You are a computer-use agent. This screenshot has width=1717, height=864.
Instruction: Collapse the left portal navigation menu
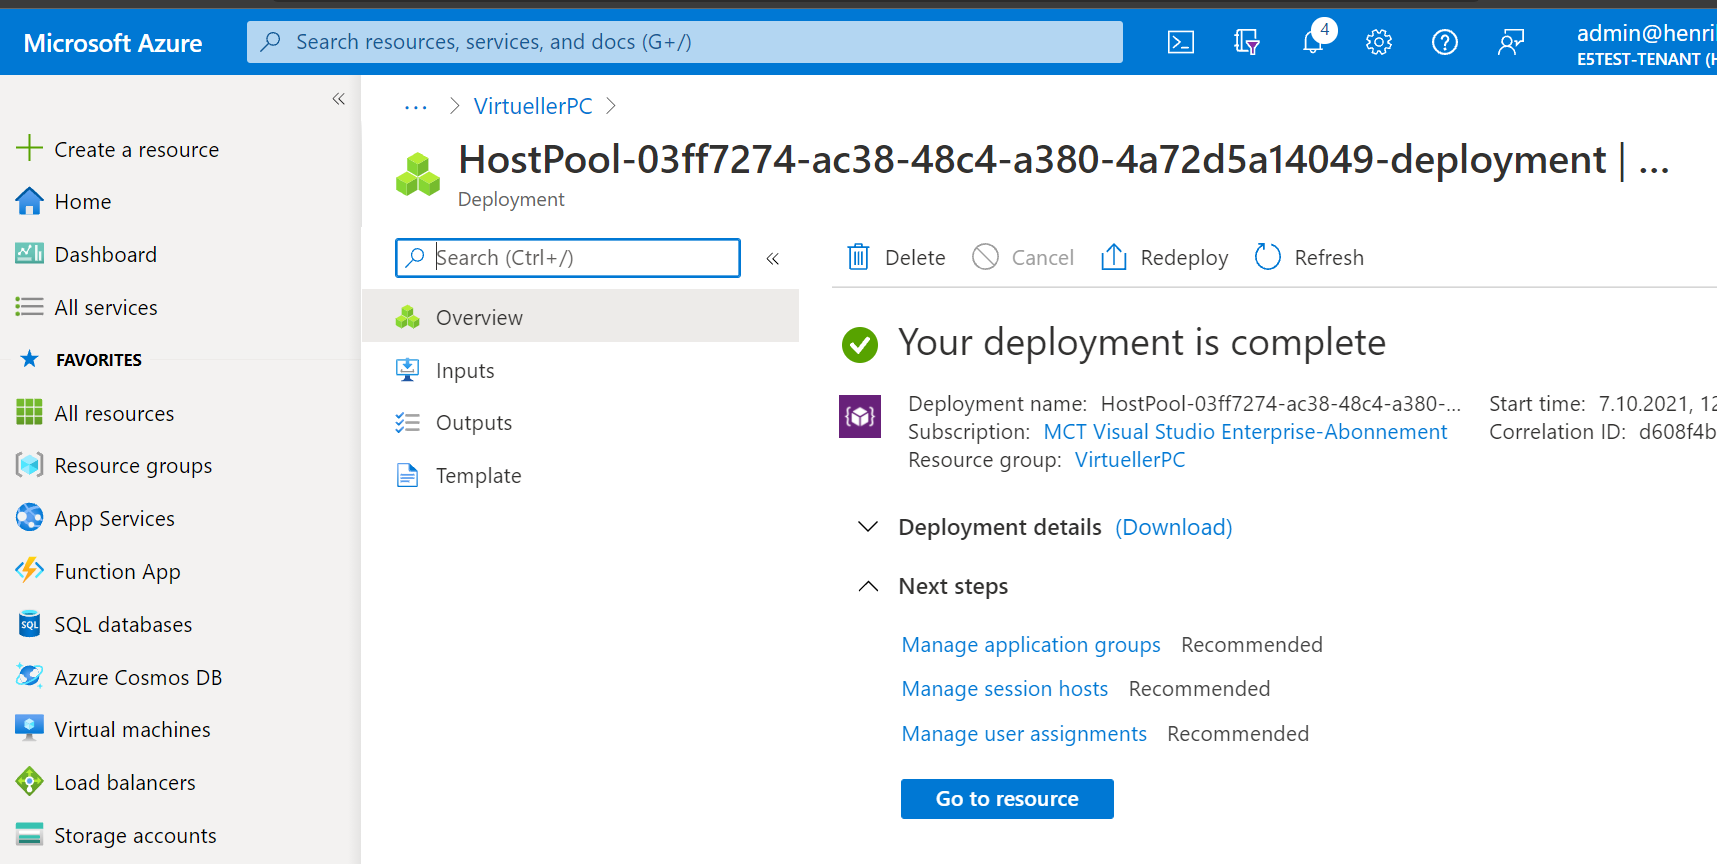point(339,99)
